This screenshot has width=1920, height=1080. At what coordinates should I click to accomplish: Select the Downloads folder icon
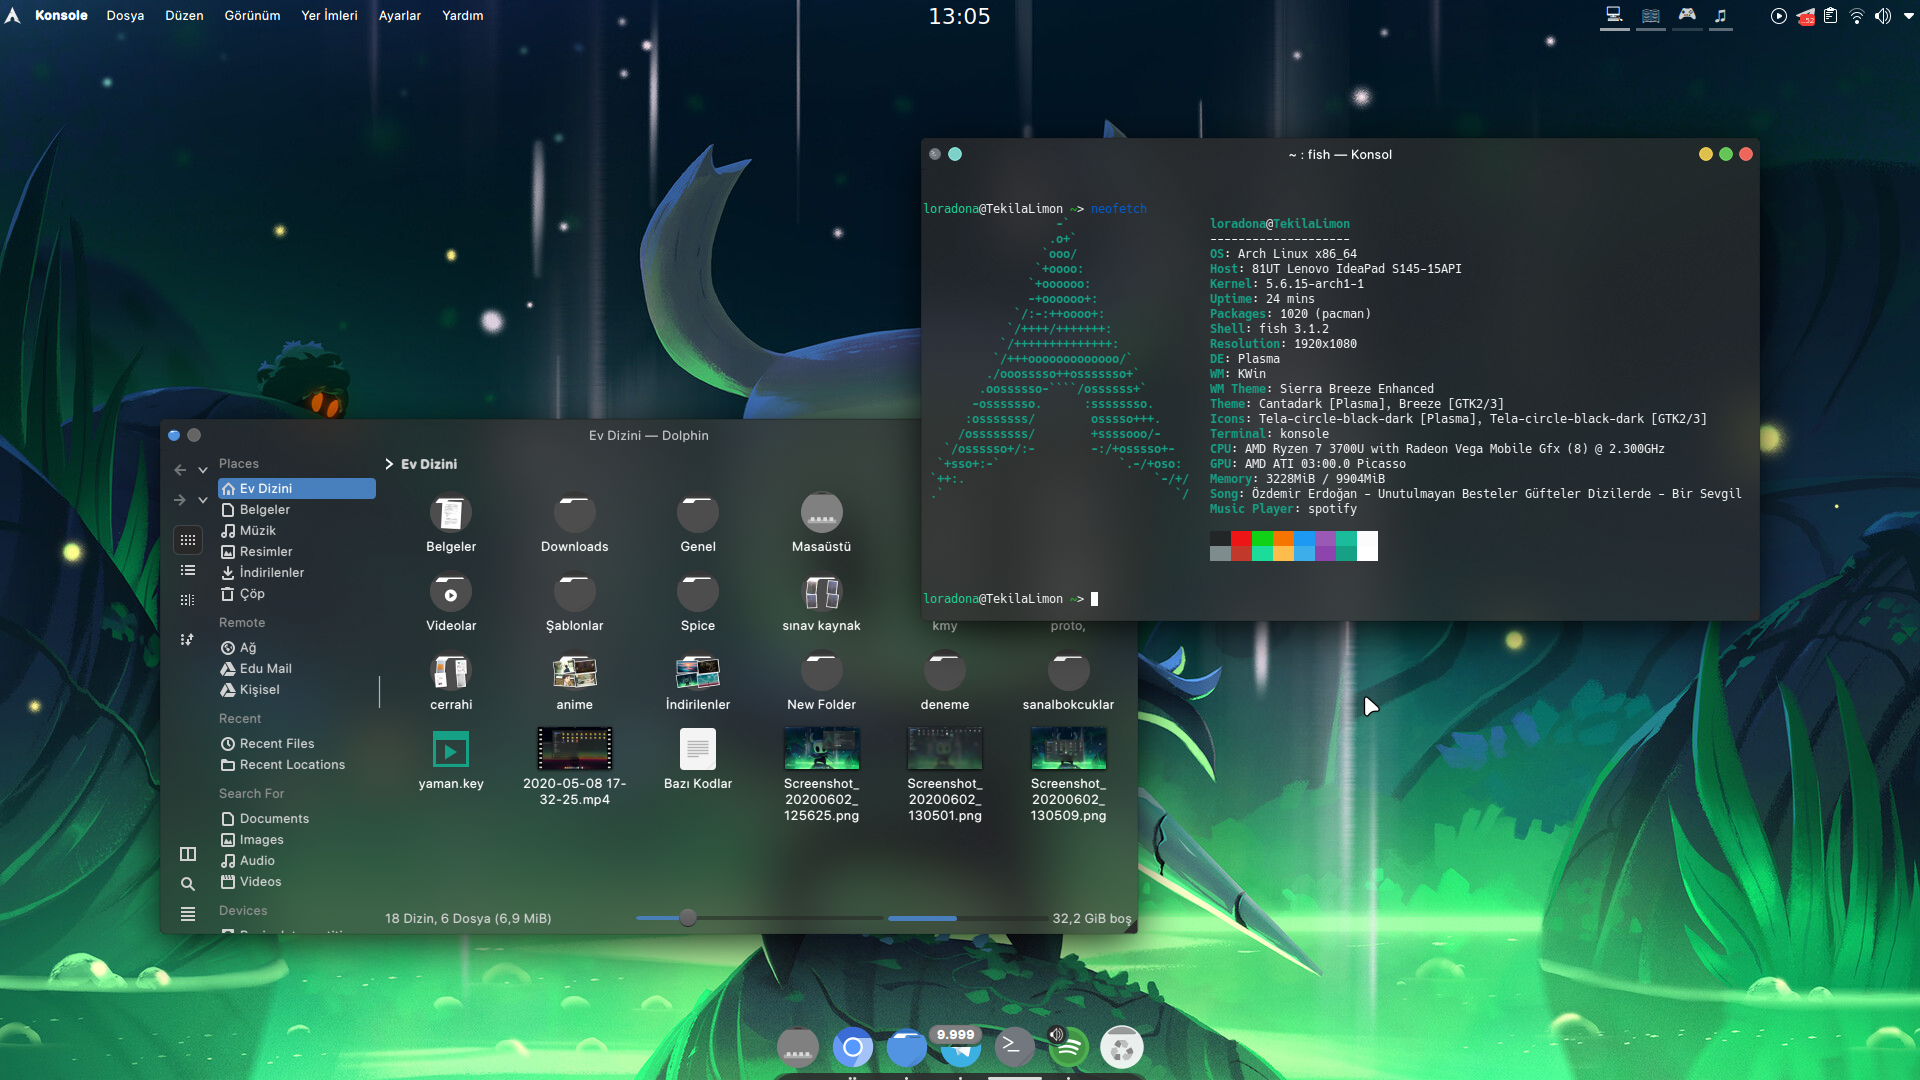(x=574, y=513)
